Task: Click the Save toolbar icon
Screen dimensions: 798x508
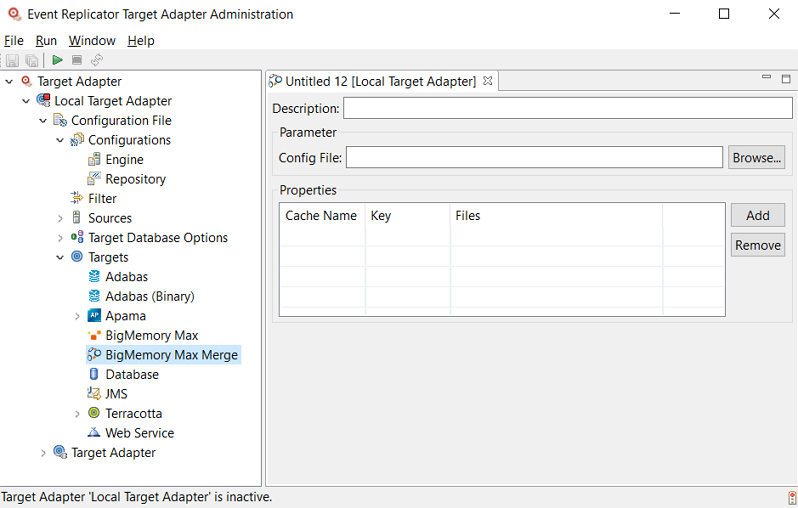Action: click(x=12, y=60)
